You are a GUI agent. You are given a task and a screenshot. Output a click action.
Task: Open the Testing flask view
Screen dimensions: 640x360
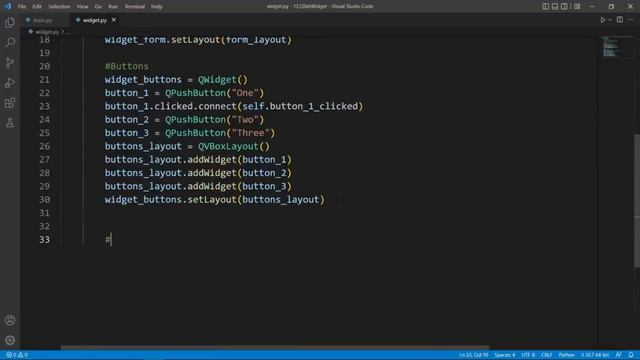pos(10,122)
